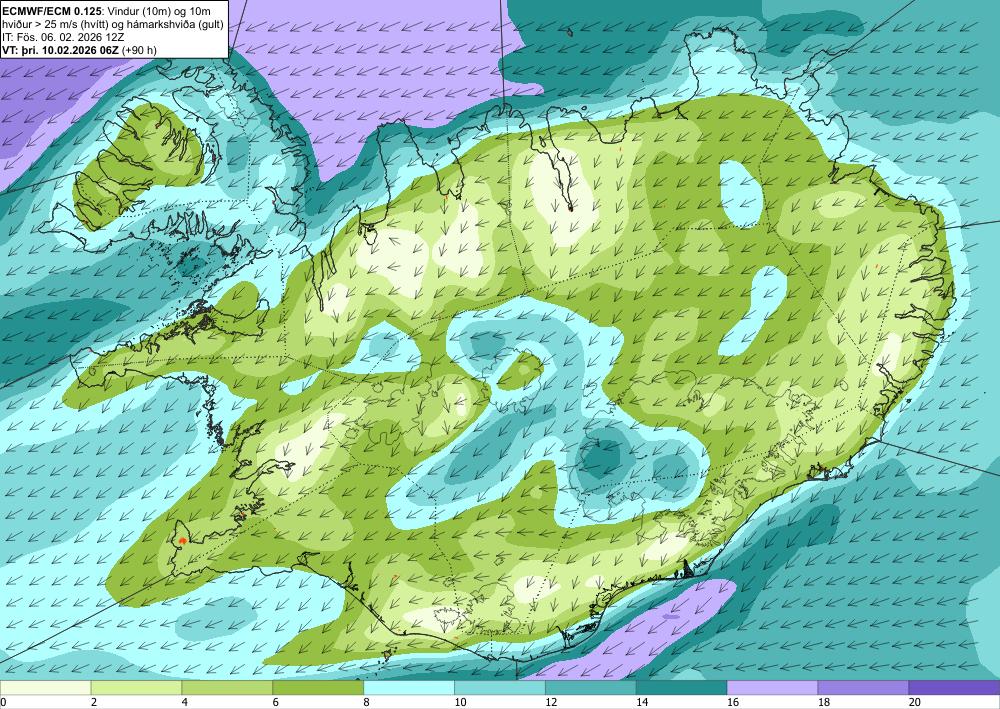Select the 'VT: þri. 10.02.2026 06Z' valid-time text
The height and width of the screenshot is (709, 1000).
tap(60, 50)
